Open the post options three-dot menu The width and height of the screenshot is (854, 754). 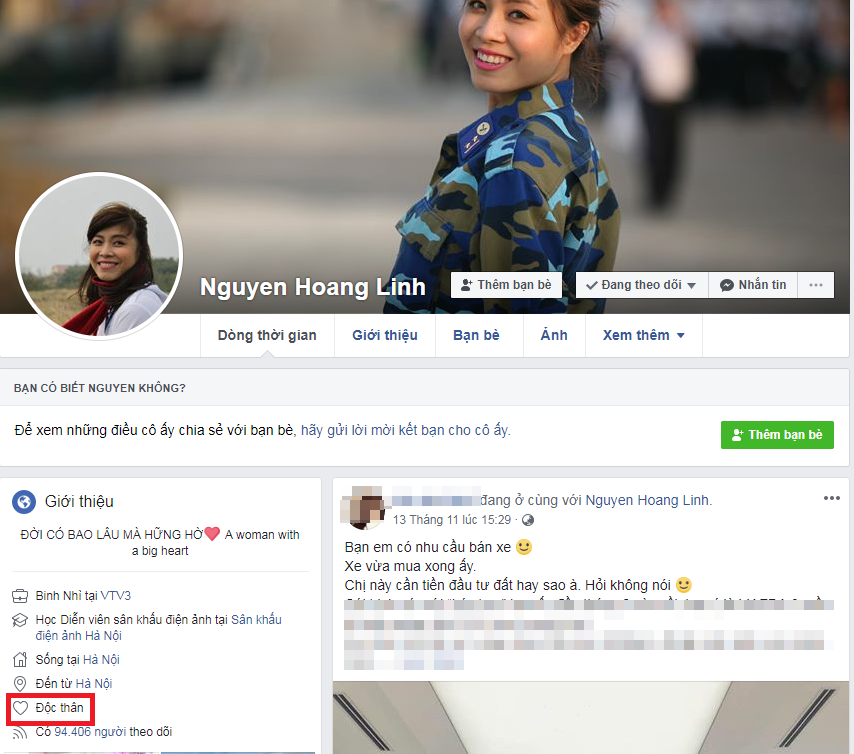pyautogui.click(x=831, y=498)
